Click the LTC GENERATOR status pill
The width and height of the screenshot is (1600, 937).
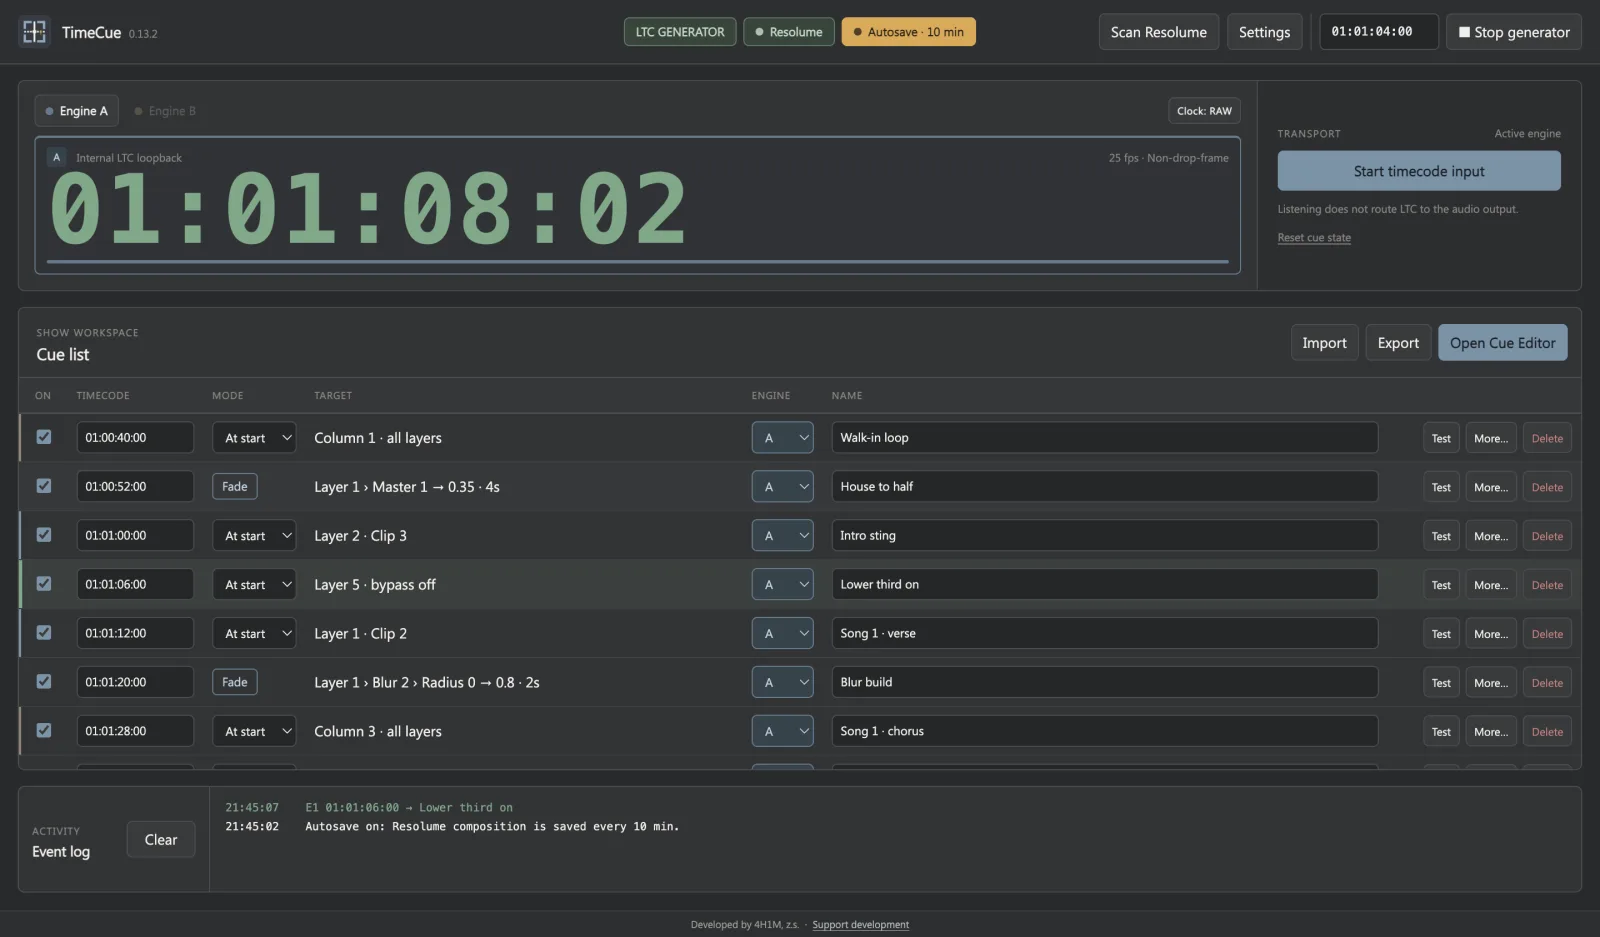tap(680, 32)
